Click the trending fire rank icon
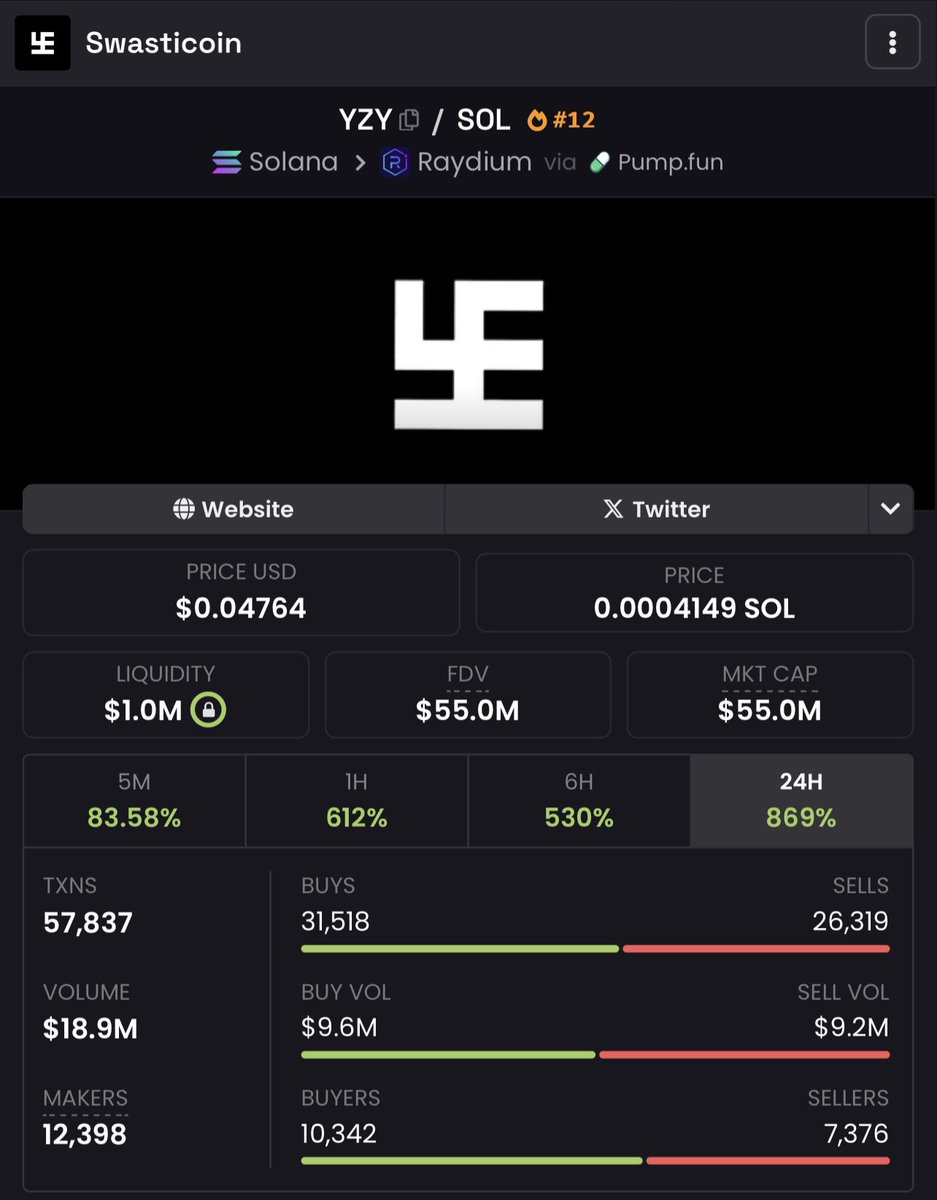 pos(537,120)
